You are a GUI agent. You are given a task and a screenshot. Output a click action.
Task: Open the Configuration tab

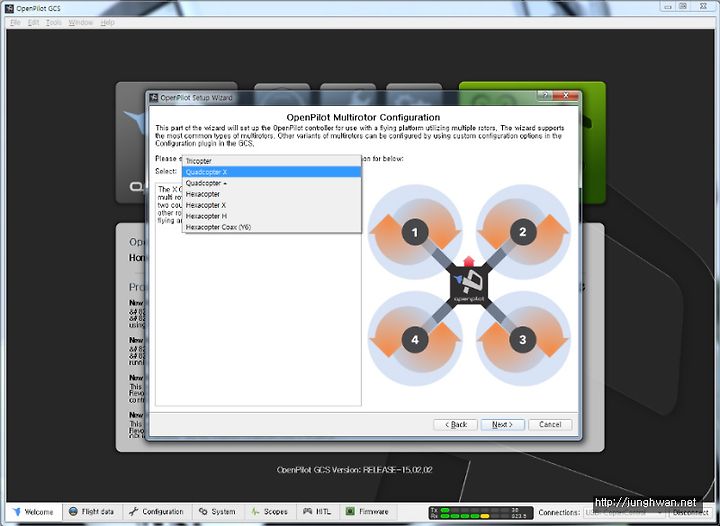click(157, 512)
